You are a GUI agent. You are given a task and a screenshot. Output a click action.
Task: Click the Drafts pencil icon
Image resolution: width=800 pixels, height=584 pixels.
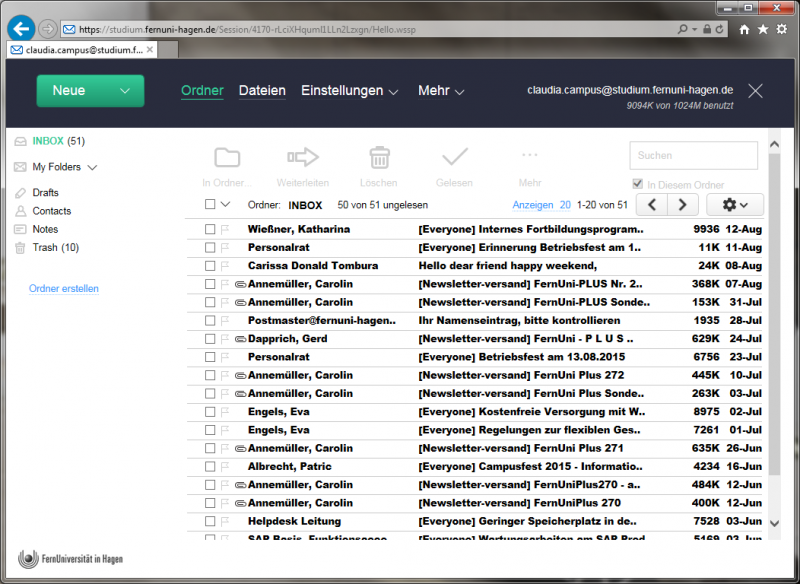click(x=20, y=193)
